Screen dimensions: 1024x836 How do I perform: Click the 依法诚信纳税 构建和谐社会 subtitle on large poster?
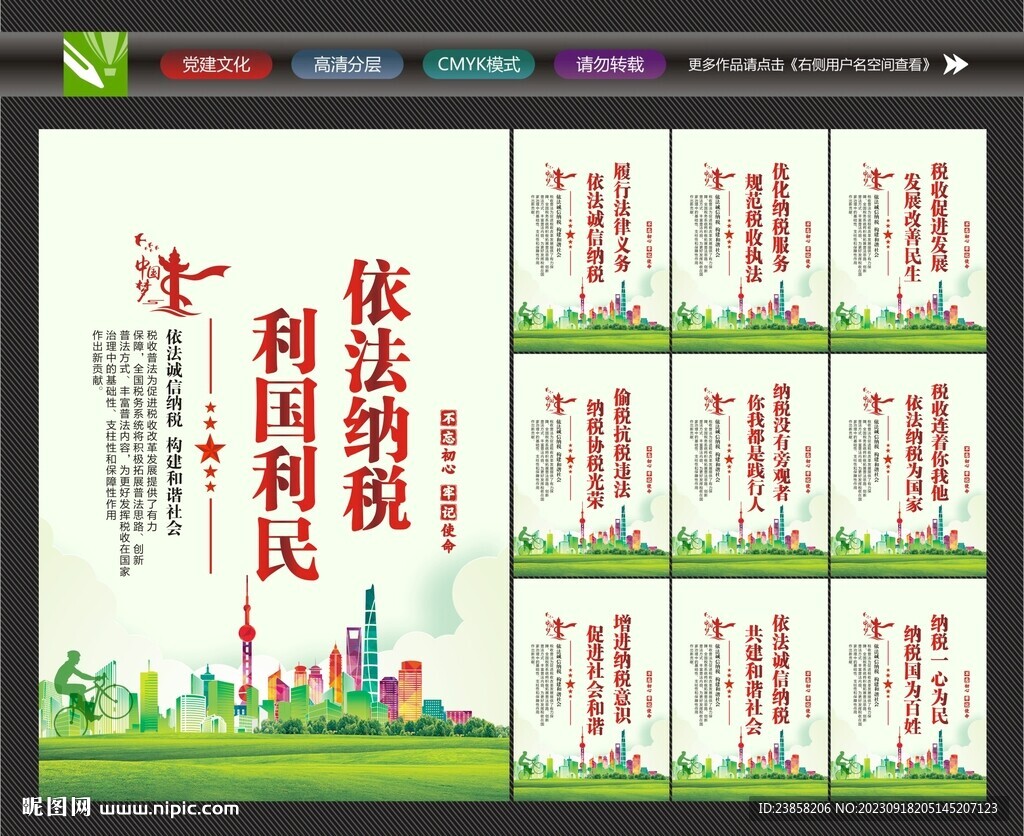(x=173, y=431)
